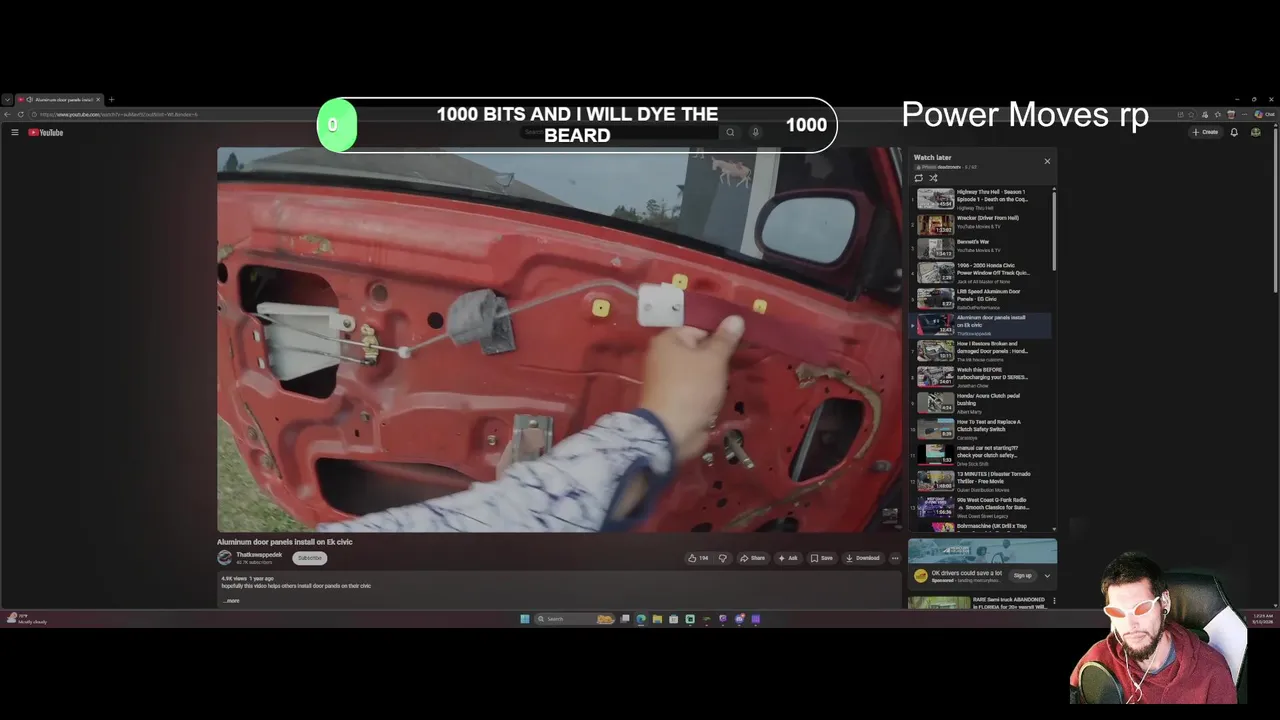
Task: Open the YouTube hamburger guide menu
Action: [x=15, y=132]
